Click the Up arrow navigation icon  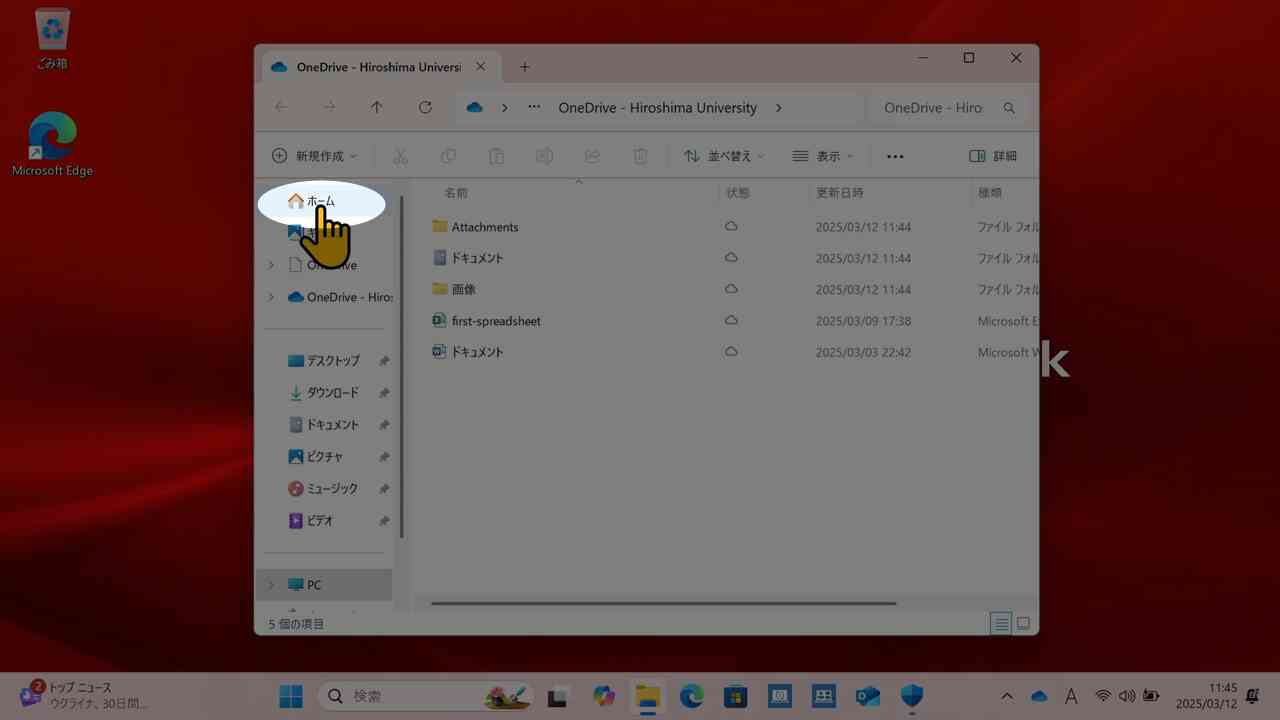click(376, 108)
